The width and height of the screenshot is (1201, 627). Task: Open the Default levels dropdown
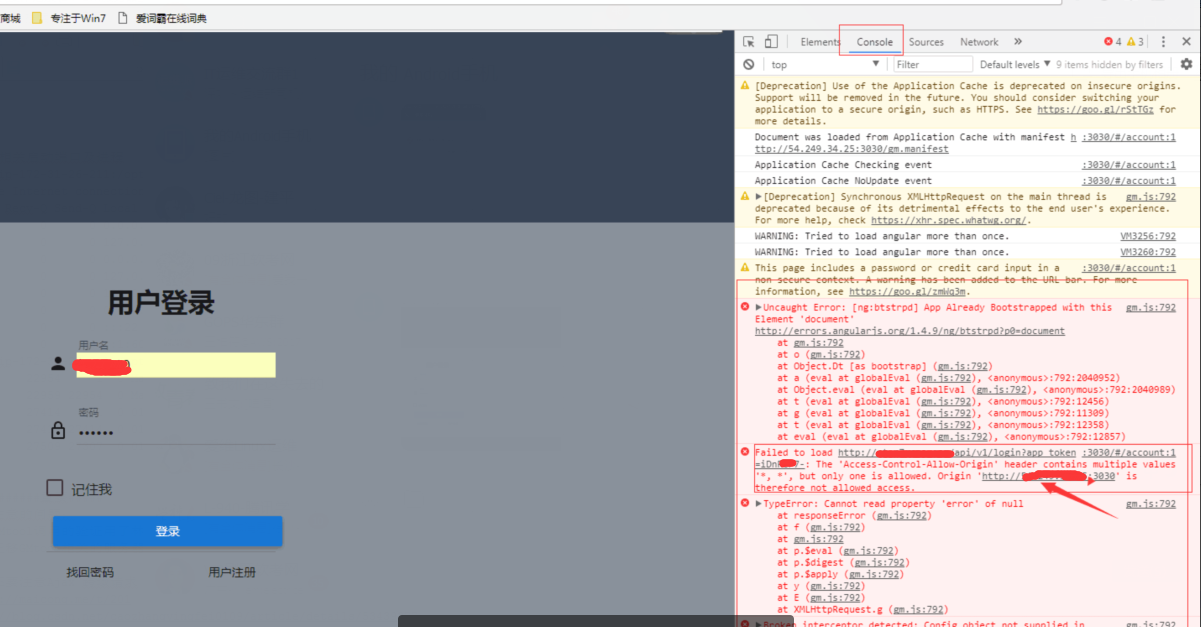point(1014,64)
